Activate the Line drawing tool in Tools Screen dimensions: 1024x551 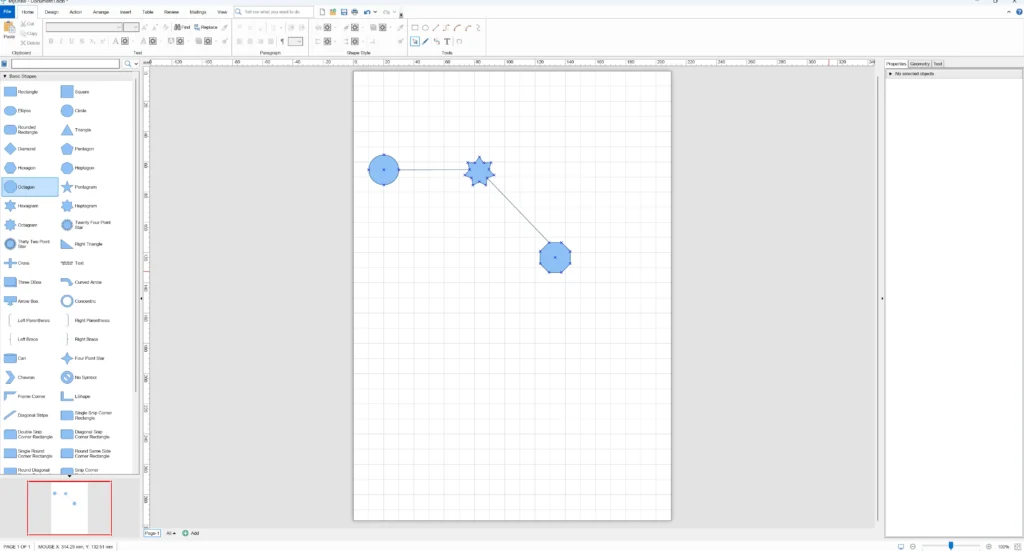(x=436, y=28)
